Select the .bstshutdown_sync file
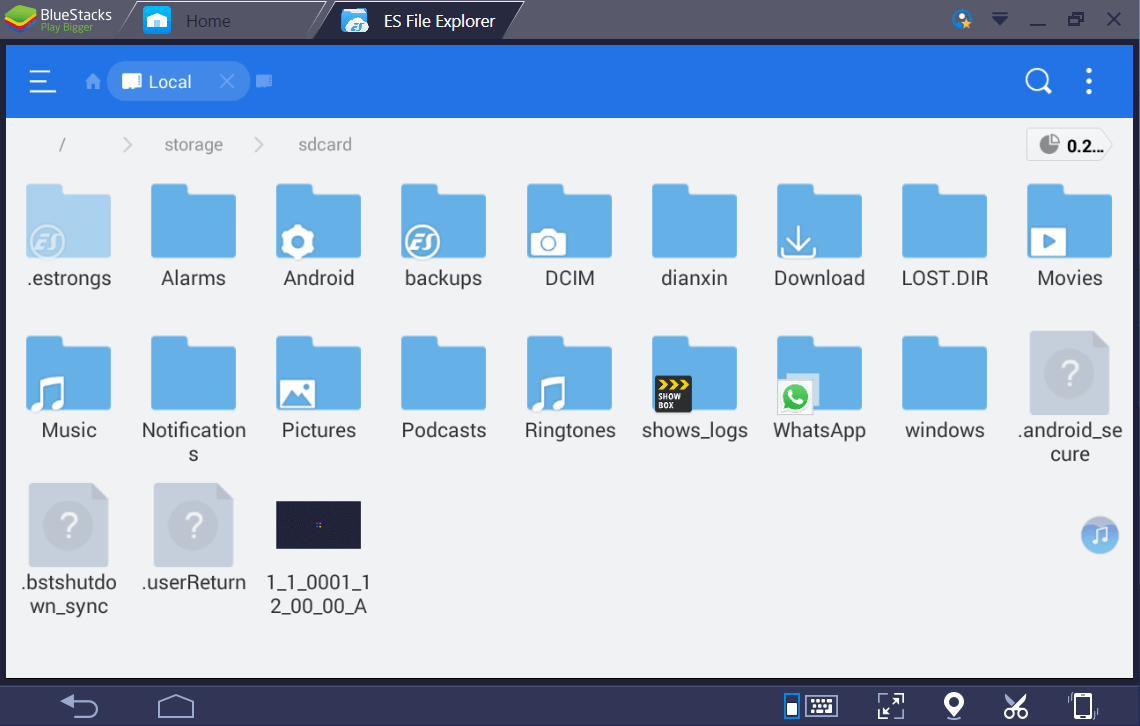 tap(68, 550)
